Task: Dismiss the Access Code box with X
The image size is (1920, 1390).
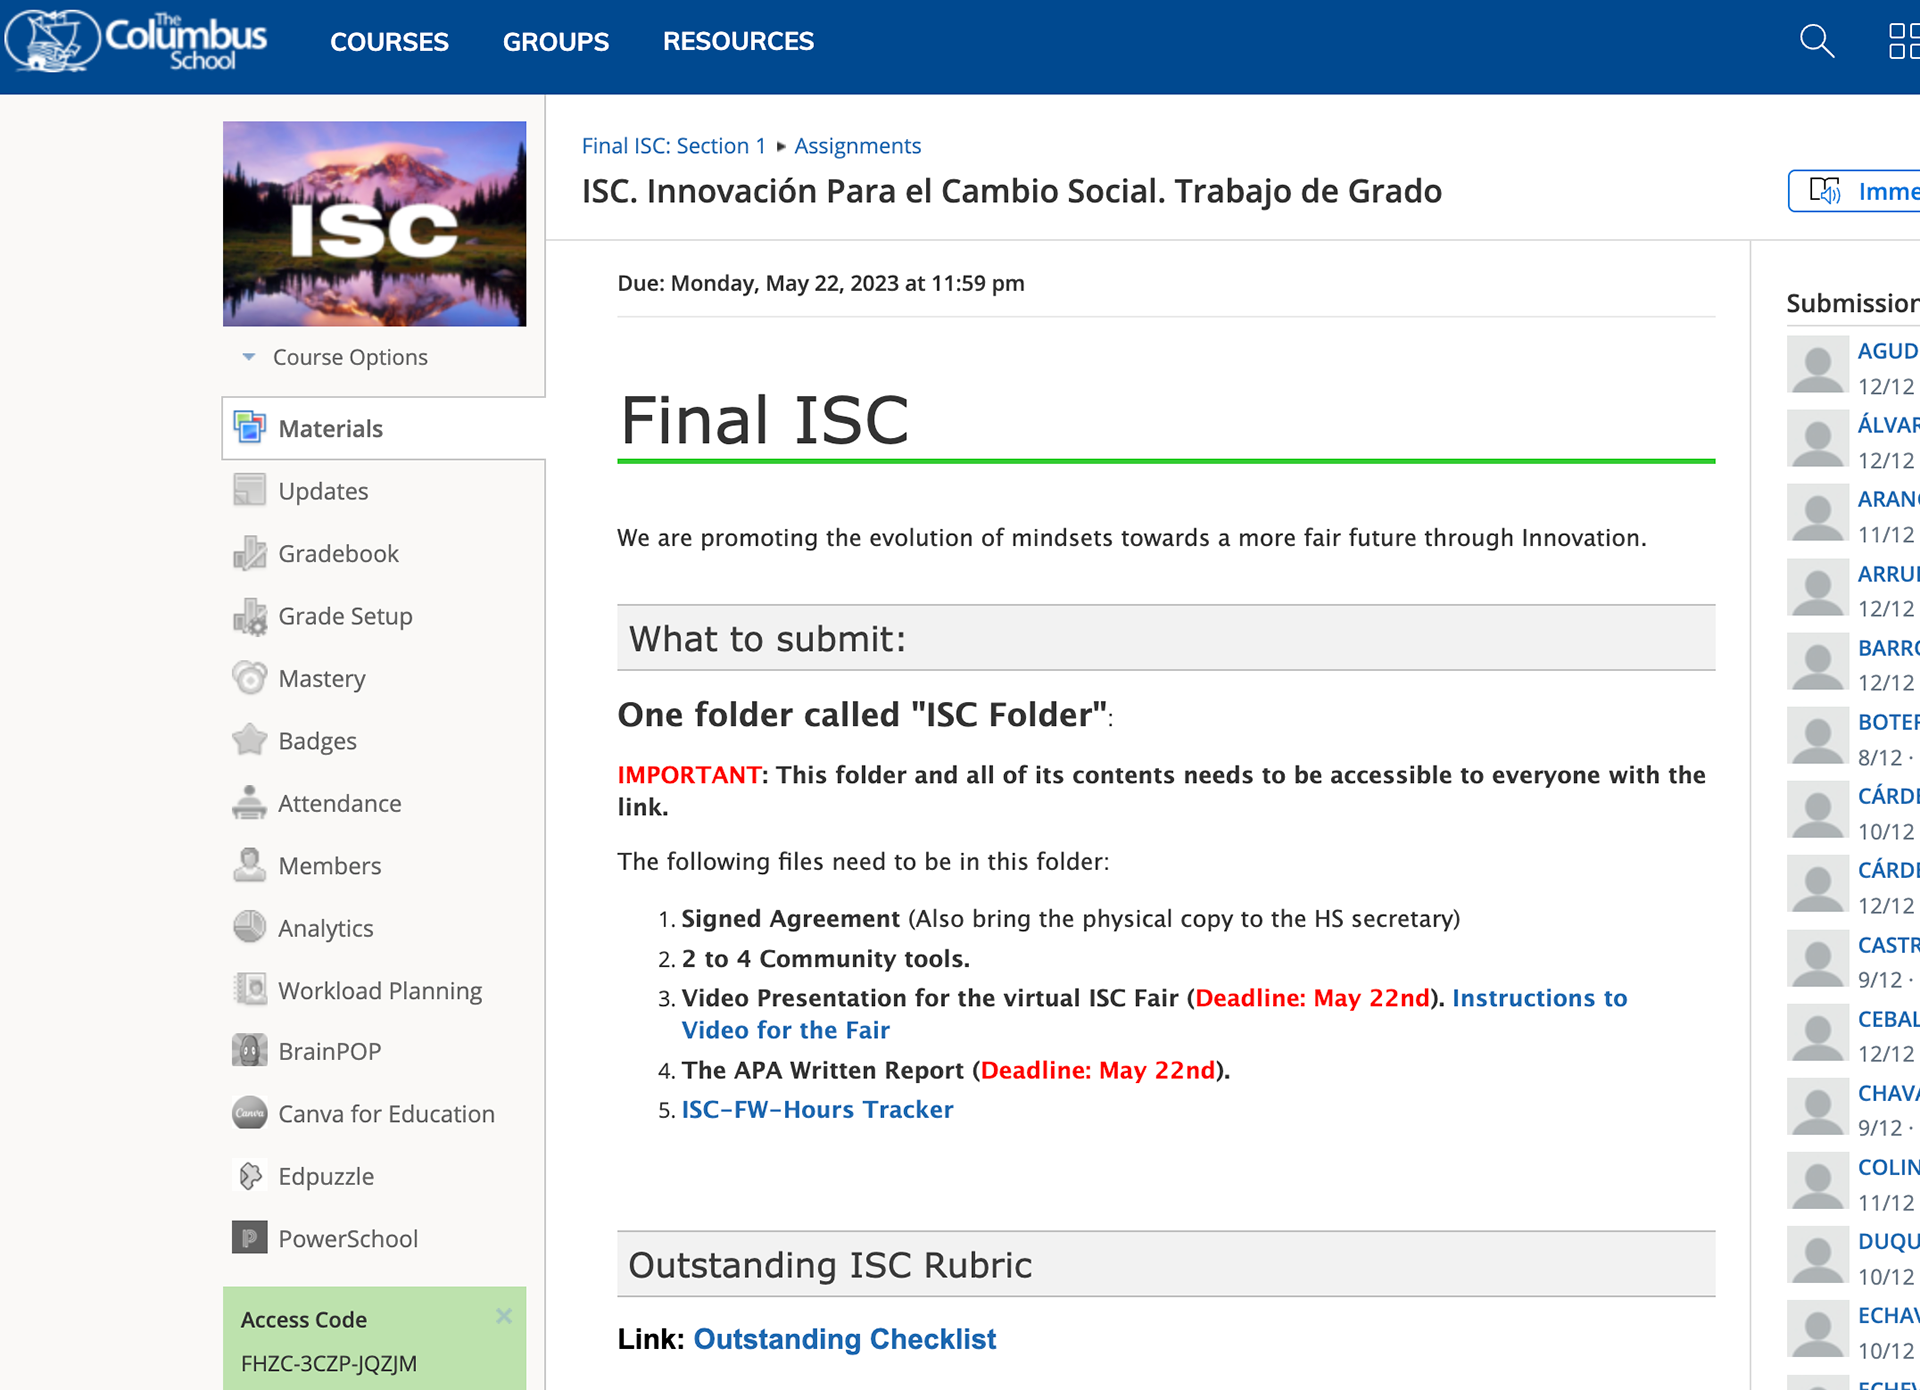Action: [x=504, y=1316]
